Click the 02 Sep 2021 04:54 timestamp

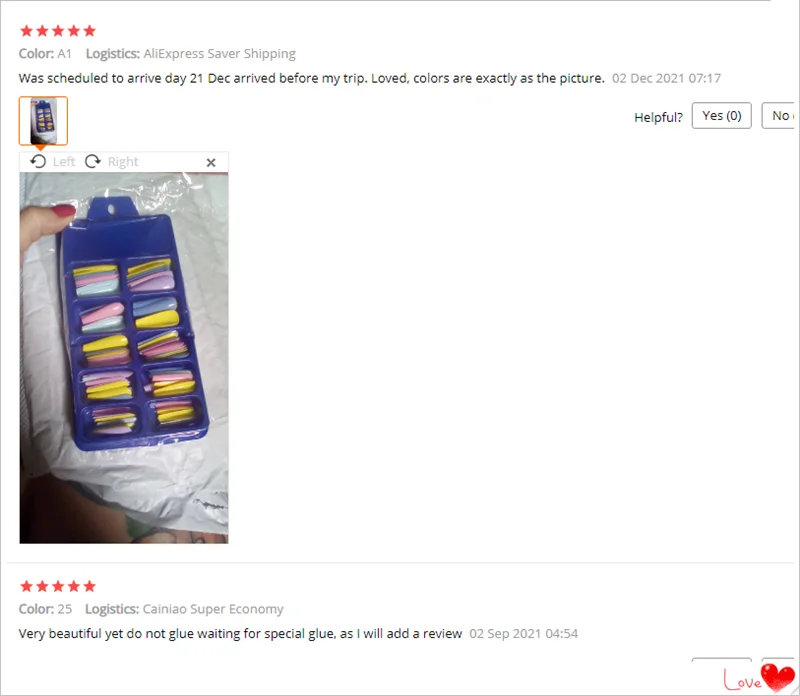(x=523, y=634)
